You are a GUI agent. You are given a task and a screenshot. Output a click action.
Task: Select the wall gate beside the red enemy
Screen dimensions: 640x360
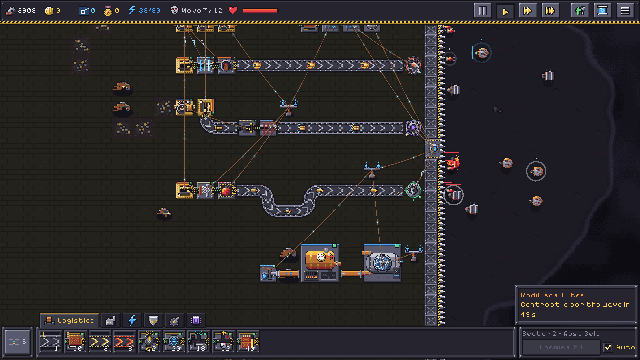(x=433, y=149)
